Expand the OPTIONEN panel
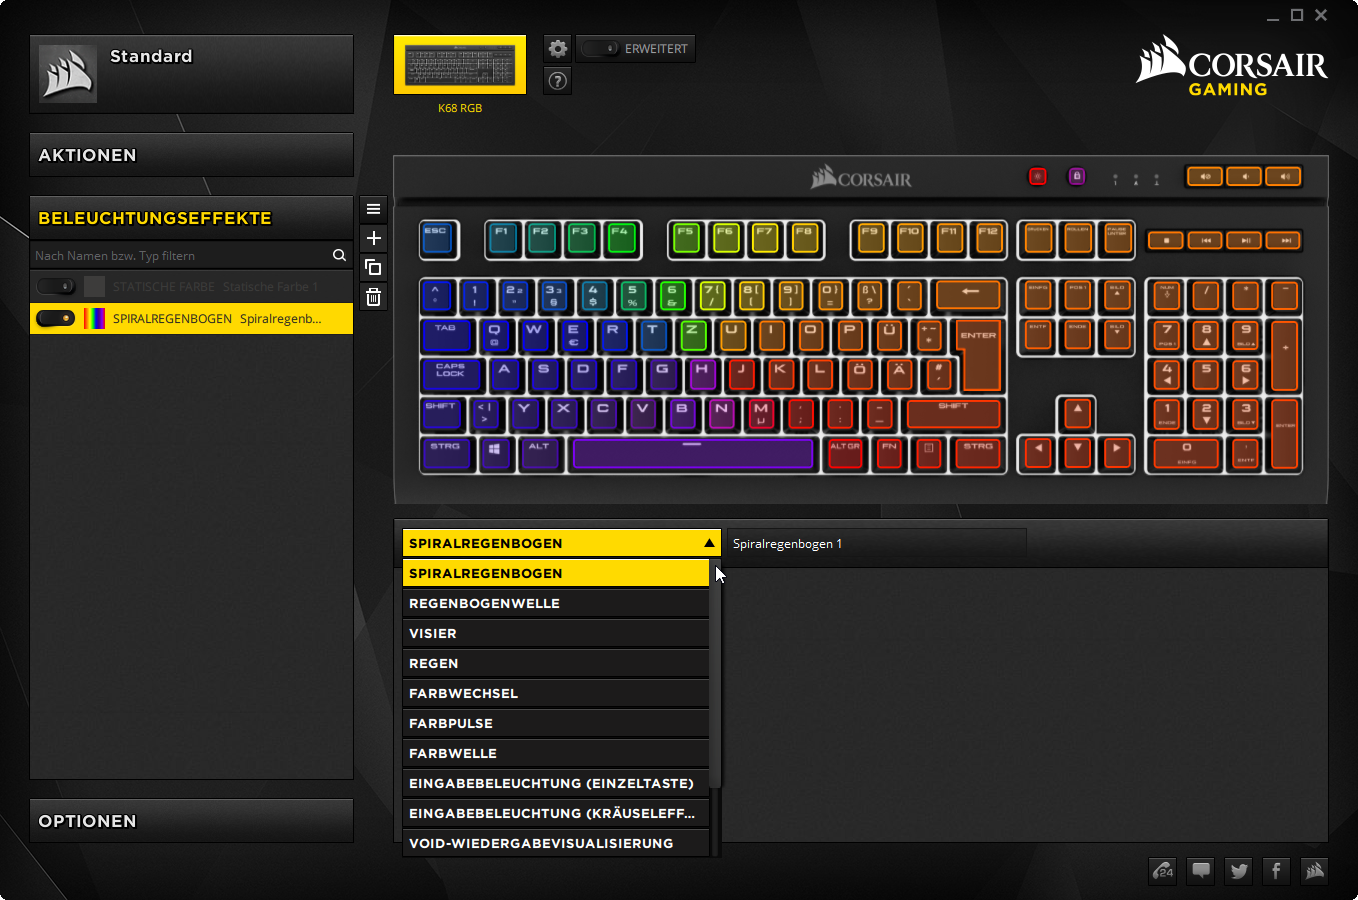The image size is (1358, 900). (x=191, y=821)
